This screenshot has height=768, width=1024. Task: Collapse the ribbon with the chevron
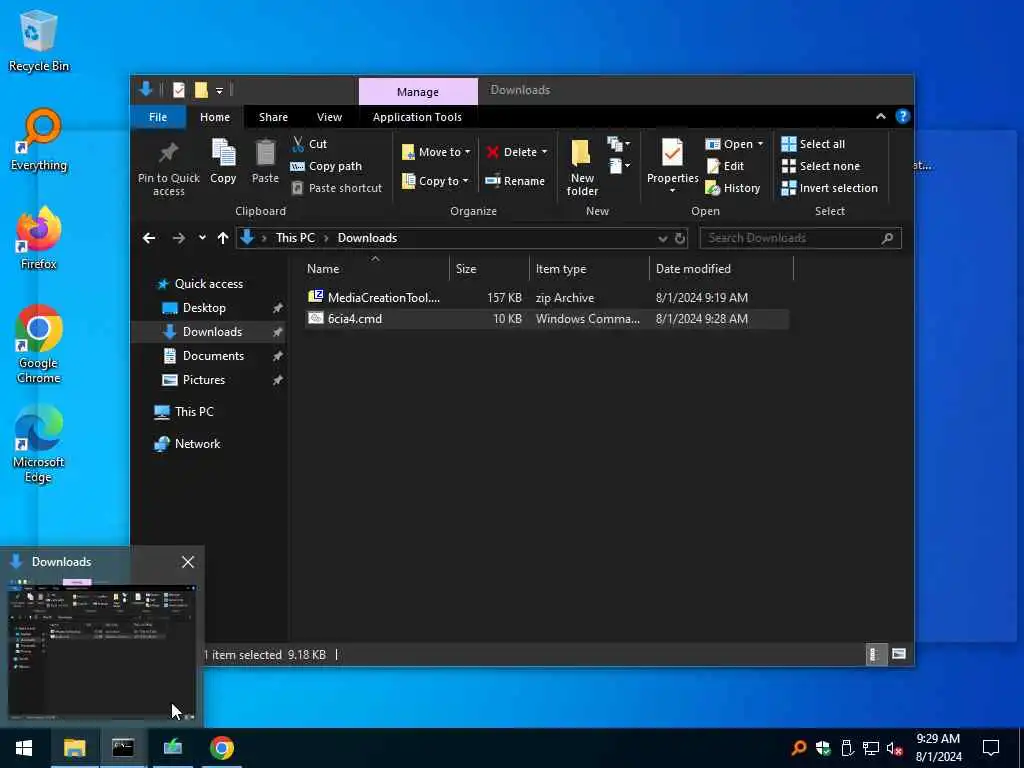coord(880,116)
